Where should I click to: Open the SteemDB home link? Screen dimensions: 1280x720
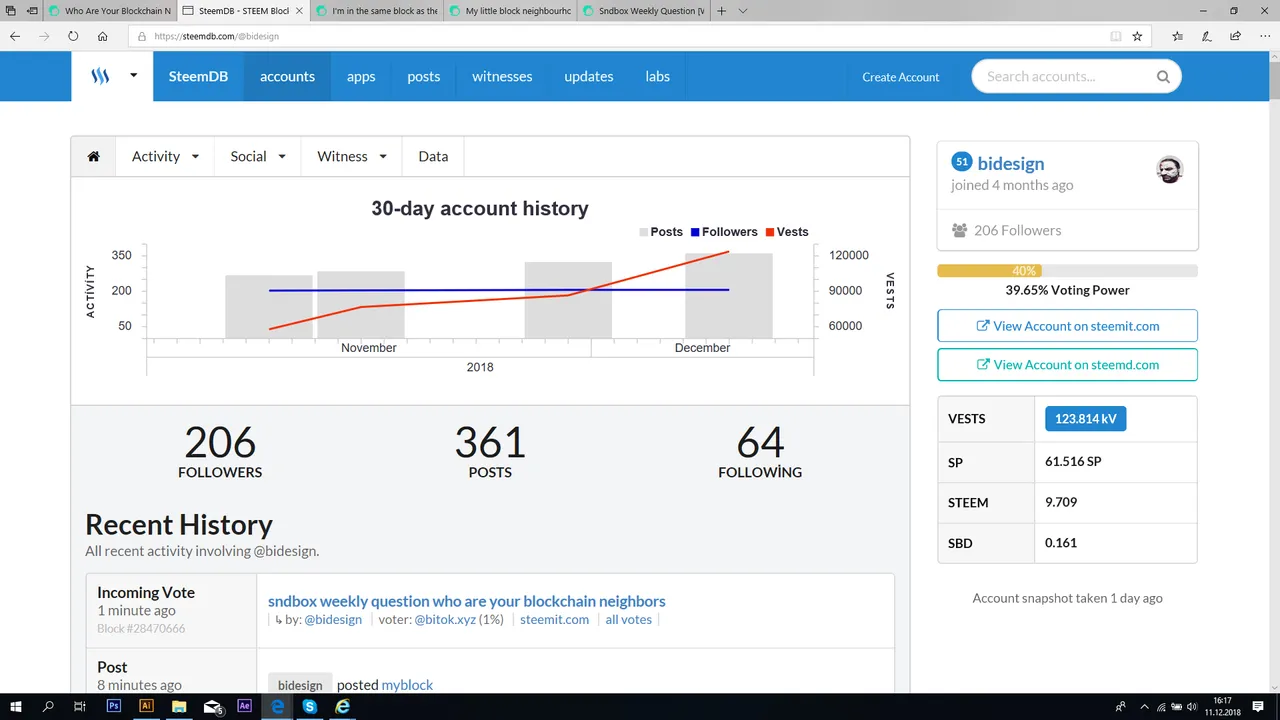[x=198, y=76]
